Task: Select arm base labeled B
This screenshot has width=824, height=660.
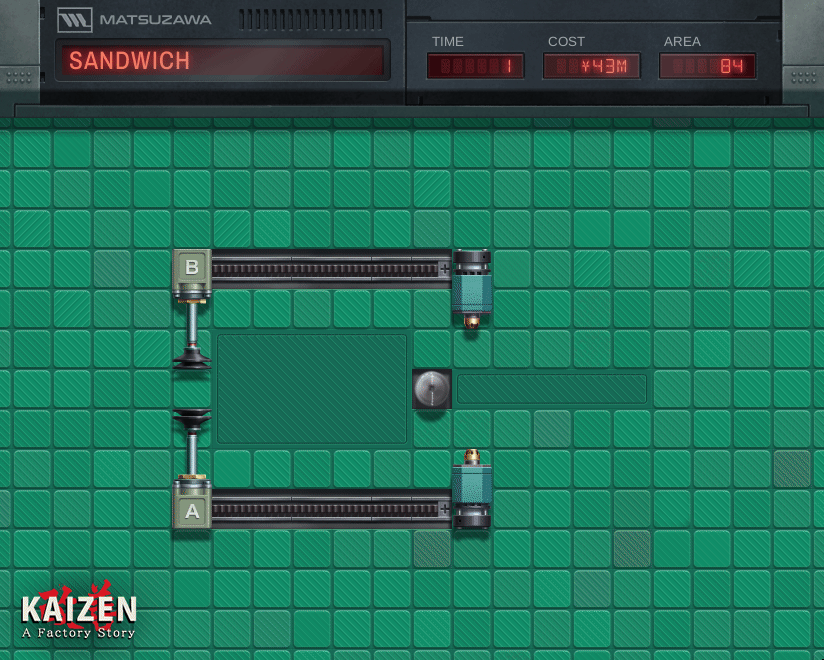Action: [x=192, y=268]
